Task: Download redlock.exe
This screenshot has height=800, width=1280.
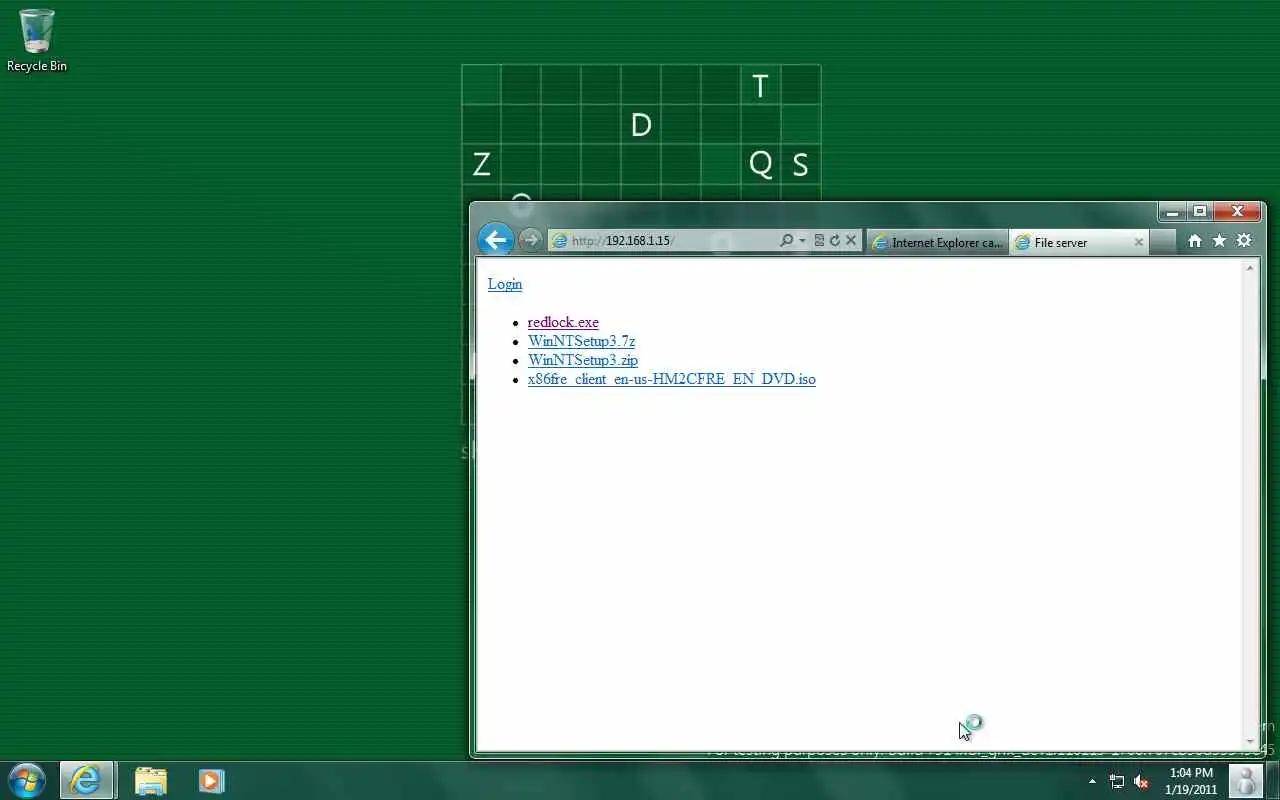Action: click(x=563, y=322)
